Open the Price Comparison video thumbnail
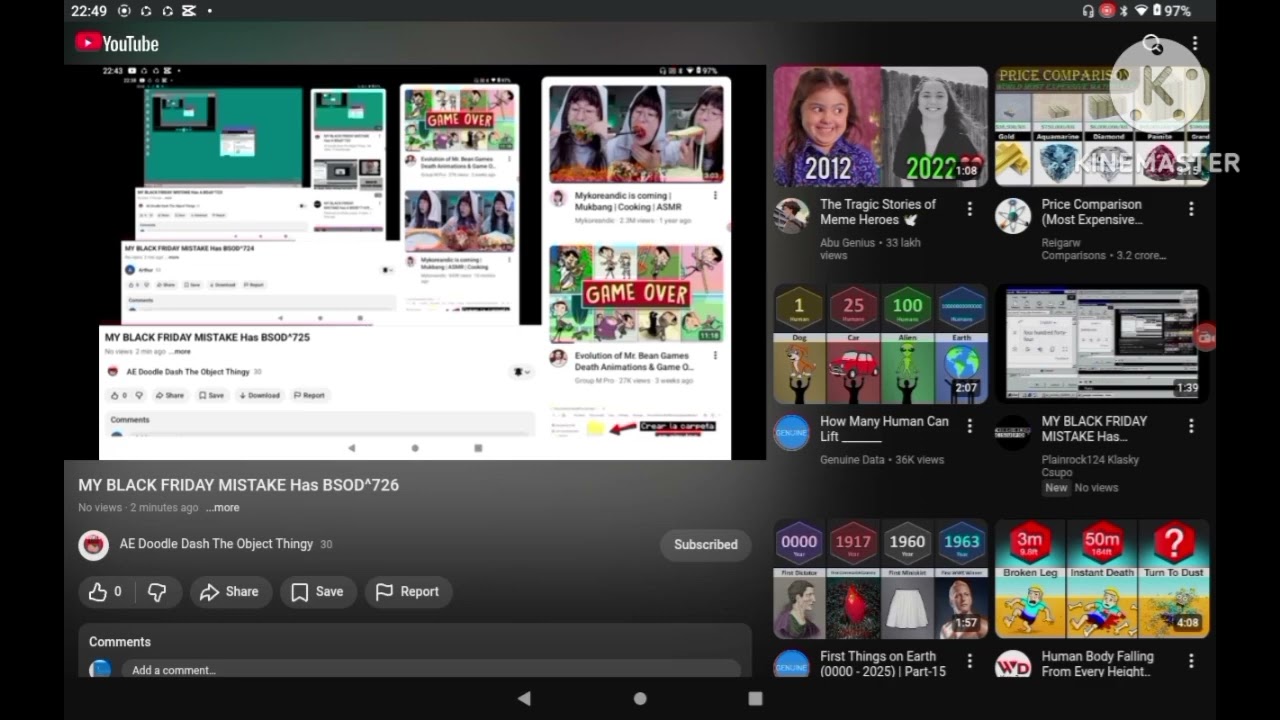This screenshot has width=1280, height=720. [1102, 126]
